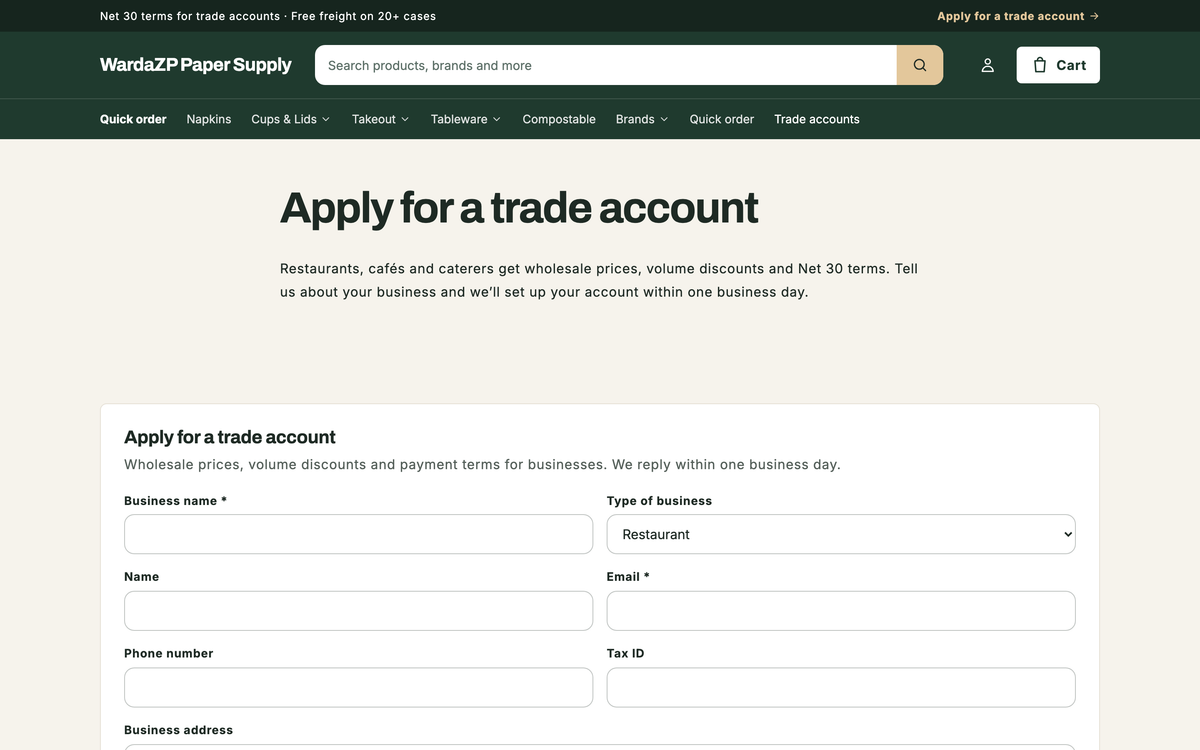
Task: Focus the Search products, brands and more field
Action: (606, 65)
